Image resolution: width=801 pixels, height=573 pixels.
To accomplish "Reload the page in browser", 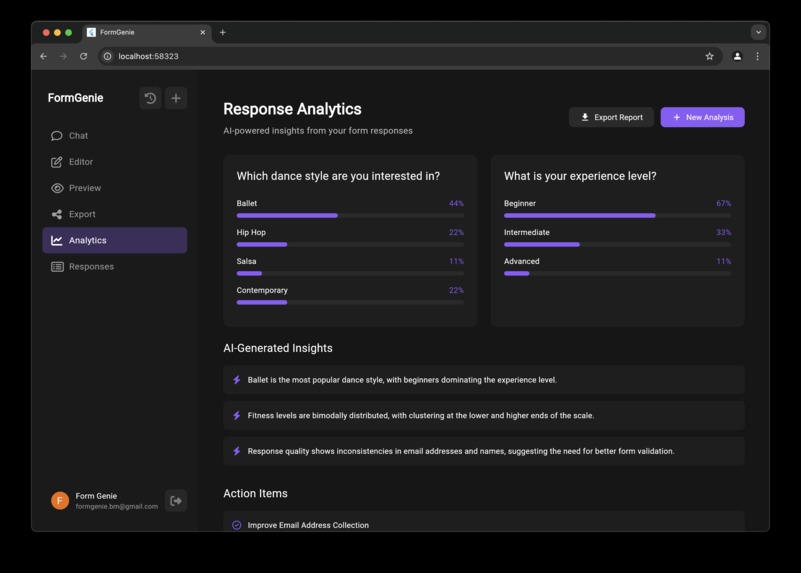I will pyautogui.click(x=83, y=56).
